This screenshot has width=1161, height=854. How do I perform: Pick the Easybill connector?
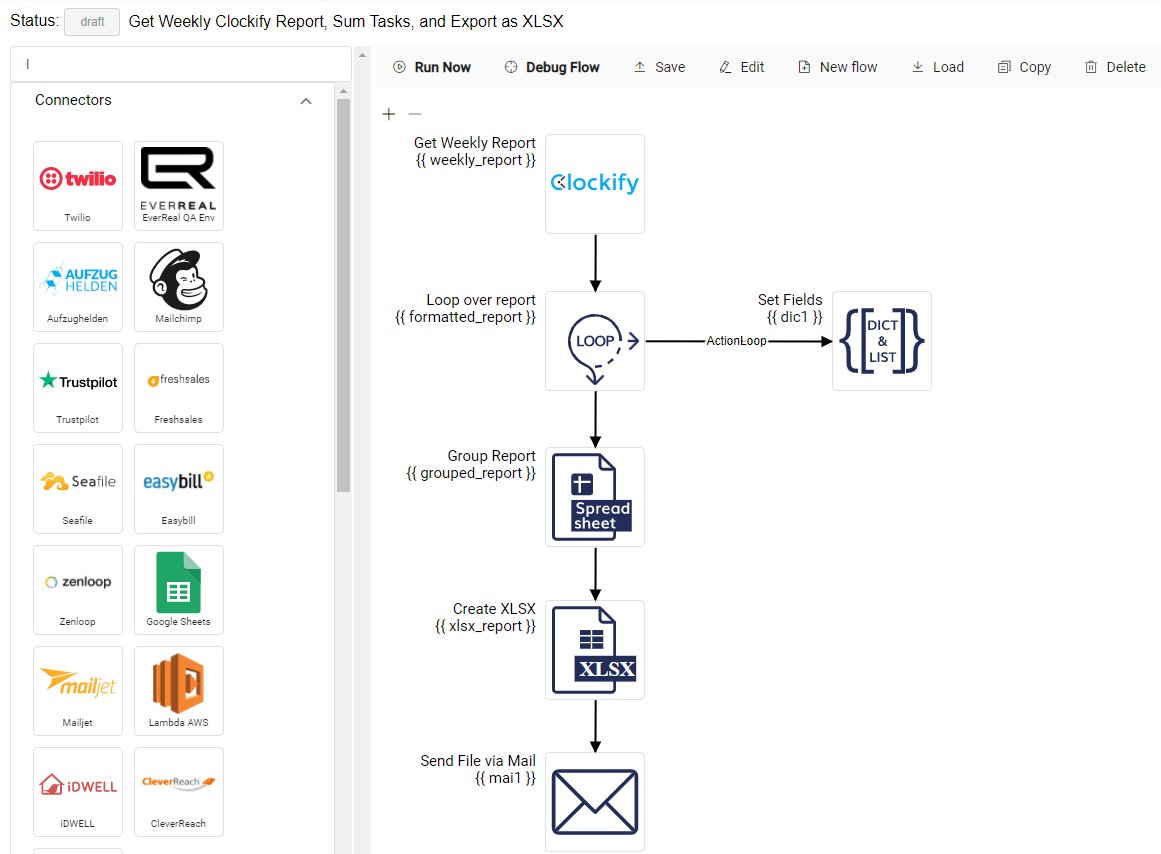[178, 489]
